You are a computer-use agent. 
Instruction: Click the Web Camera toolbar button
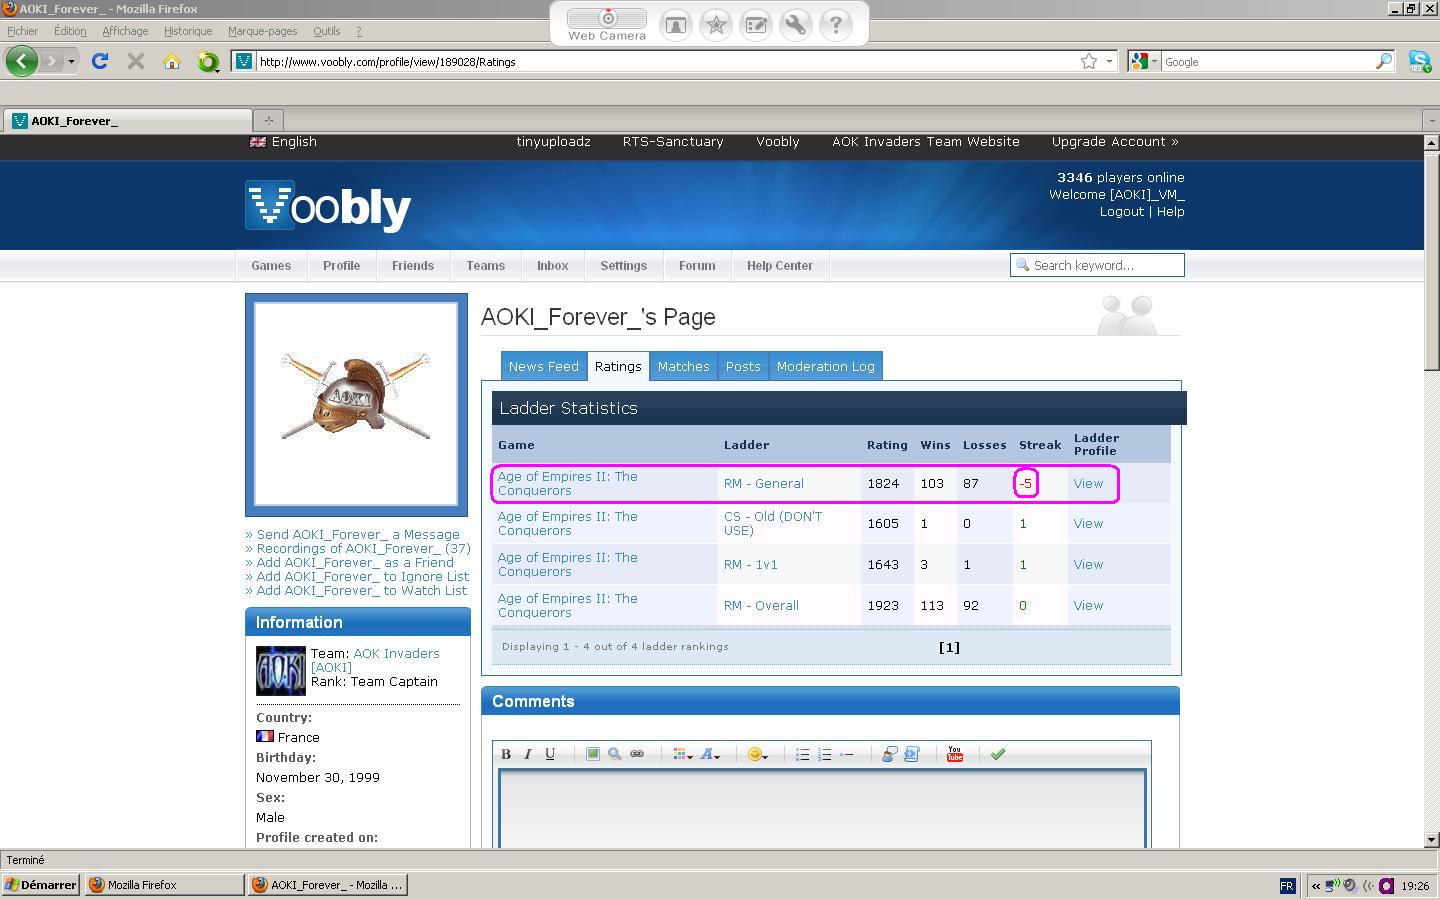point(607,24)
